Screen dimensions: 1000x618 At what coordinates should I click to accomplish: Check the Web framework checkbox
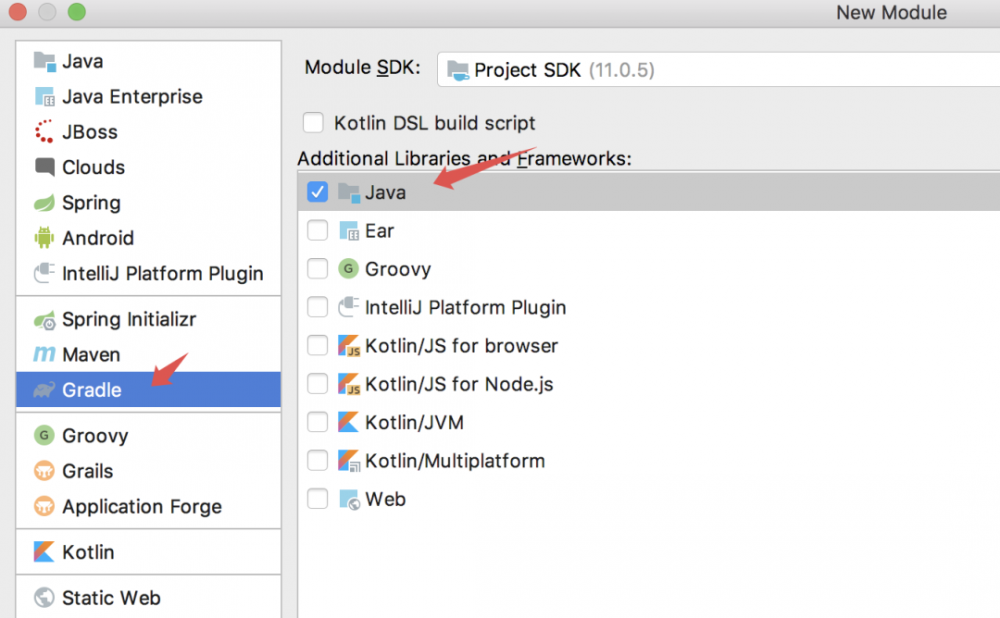pyautogui.click(x=318, y=499)
